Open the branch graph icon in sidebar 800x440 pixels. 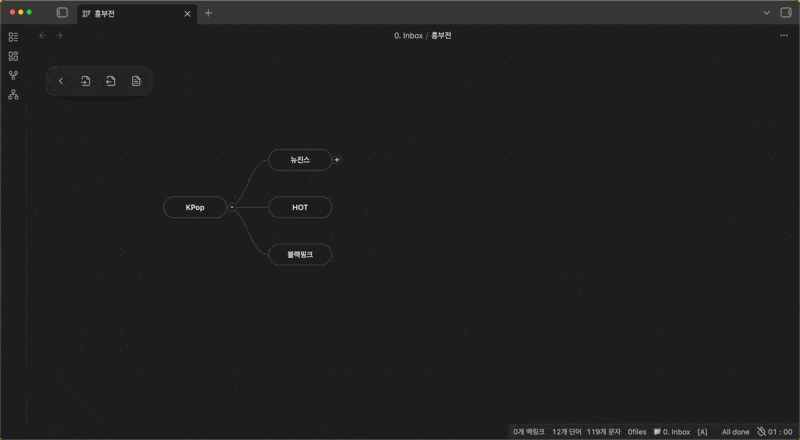[13, 75]
